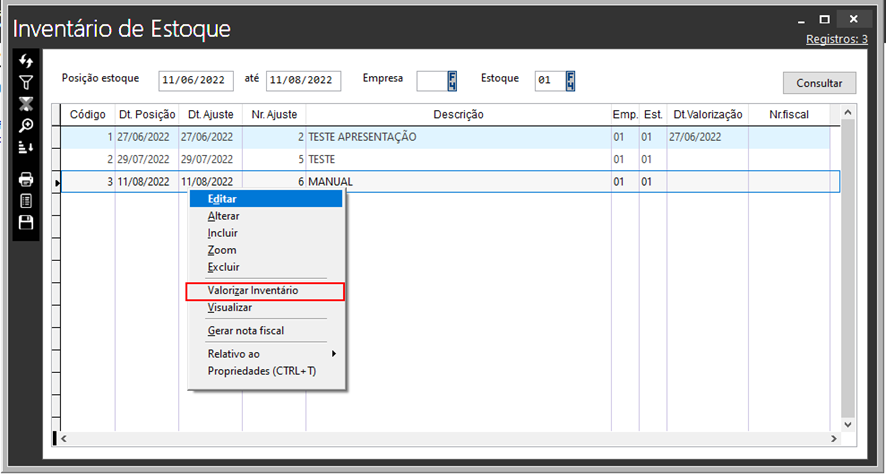886x475 pixels.
Task: Click the até end date field
Action: point(303,81)
